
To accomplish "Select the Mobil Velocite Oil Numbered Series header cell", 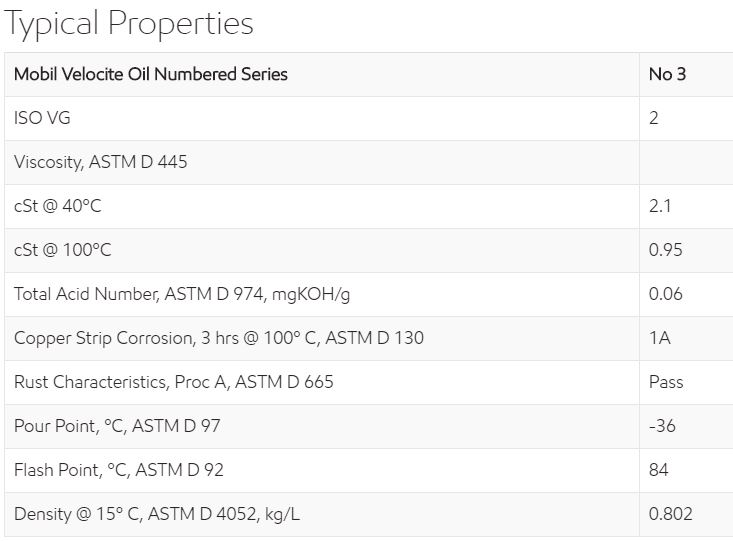I will (150, 74).
